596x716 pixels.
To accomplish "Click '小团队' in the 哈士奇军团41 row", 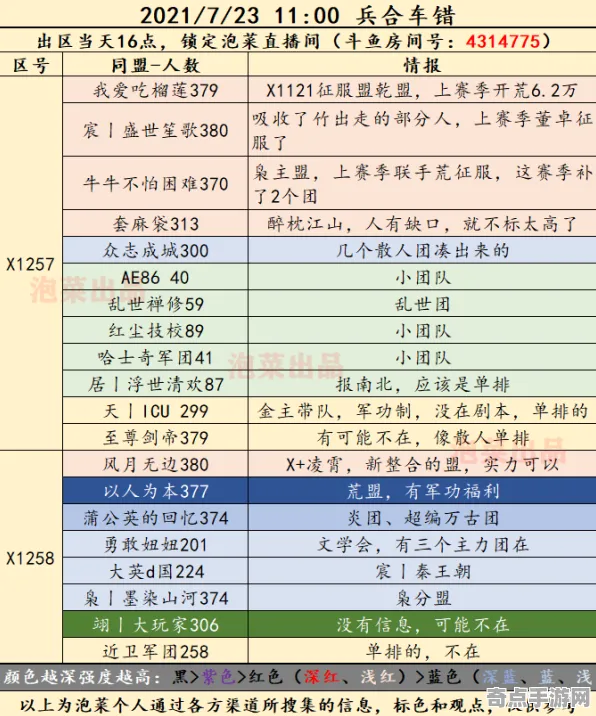I will [422, 357].
